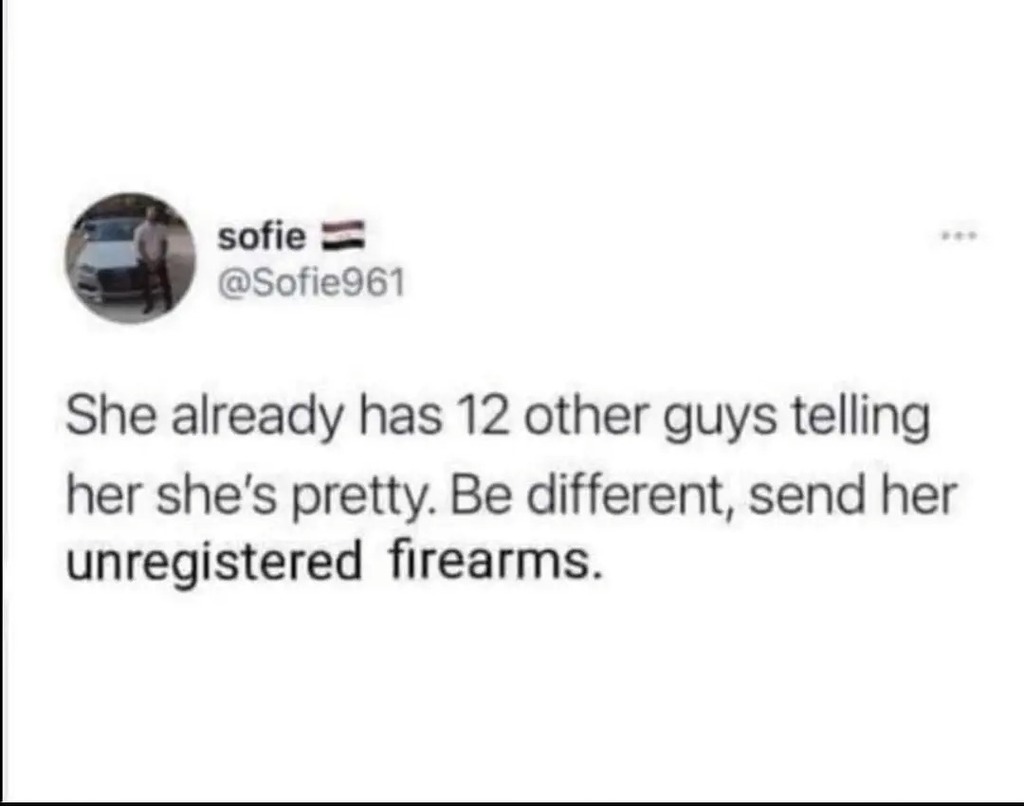Click the display name "sofie"
This screenshot has width=1024, height=806.
(x=261, y=236)
